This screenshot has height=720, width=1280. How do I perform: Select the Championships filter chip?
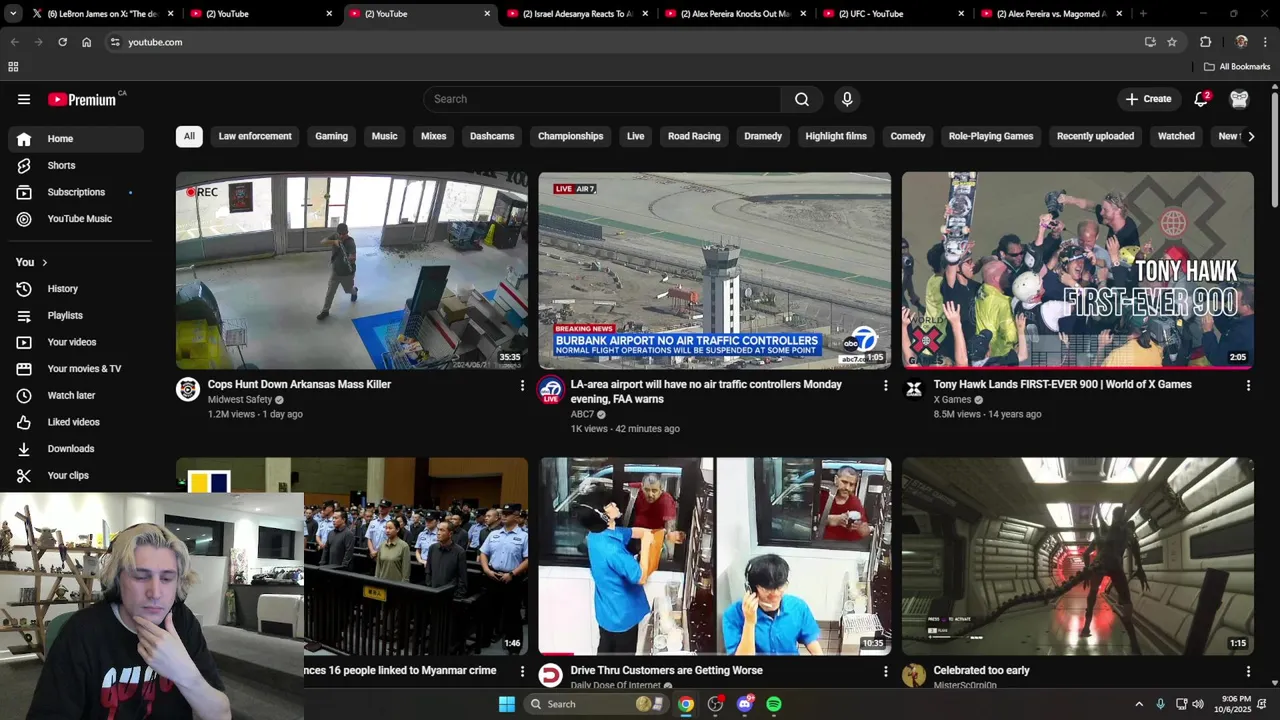pos(570,136)
